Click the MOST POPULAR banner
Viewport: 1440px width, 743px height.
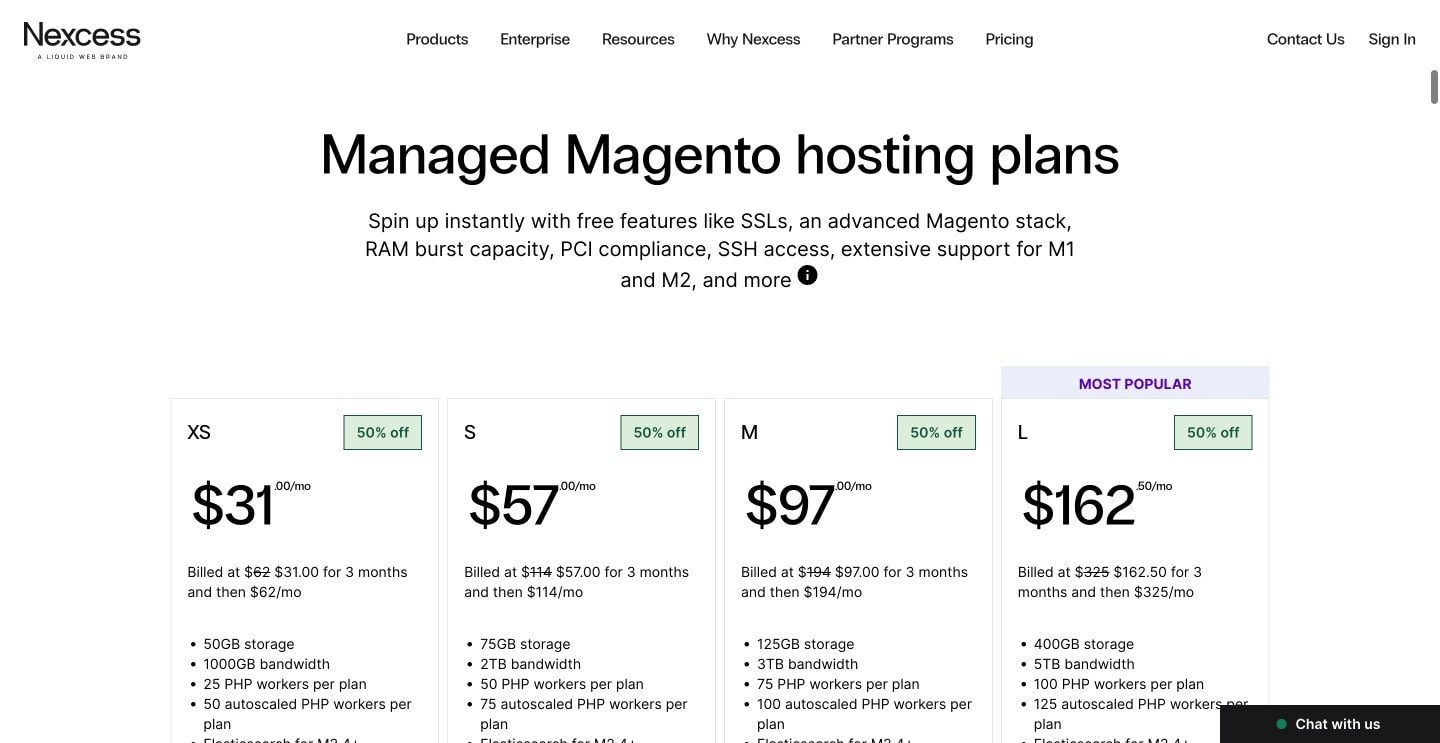(1135, 383)
